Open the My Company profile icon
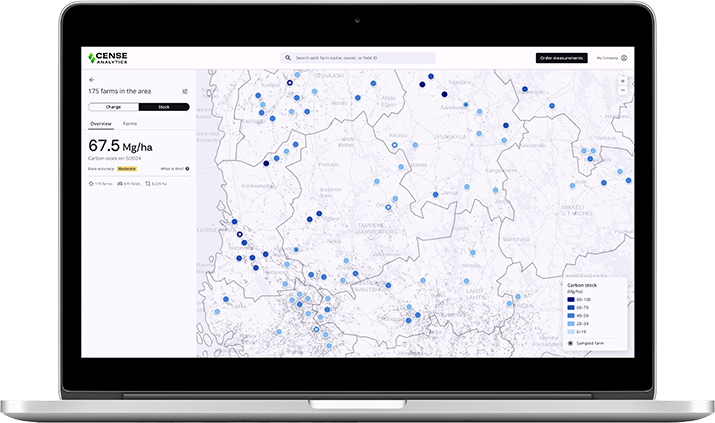 (x=624, y=58)
